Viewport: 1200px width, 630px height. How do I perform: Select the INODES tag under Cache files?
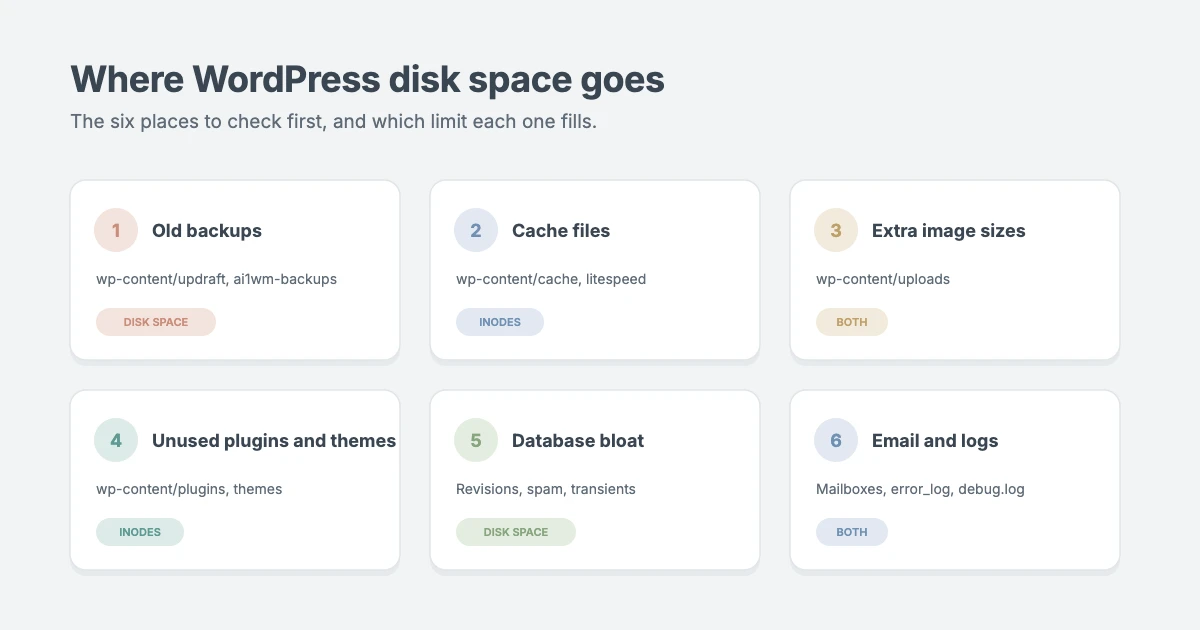pos(500,322)
